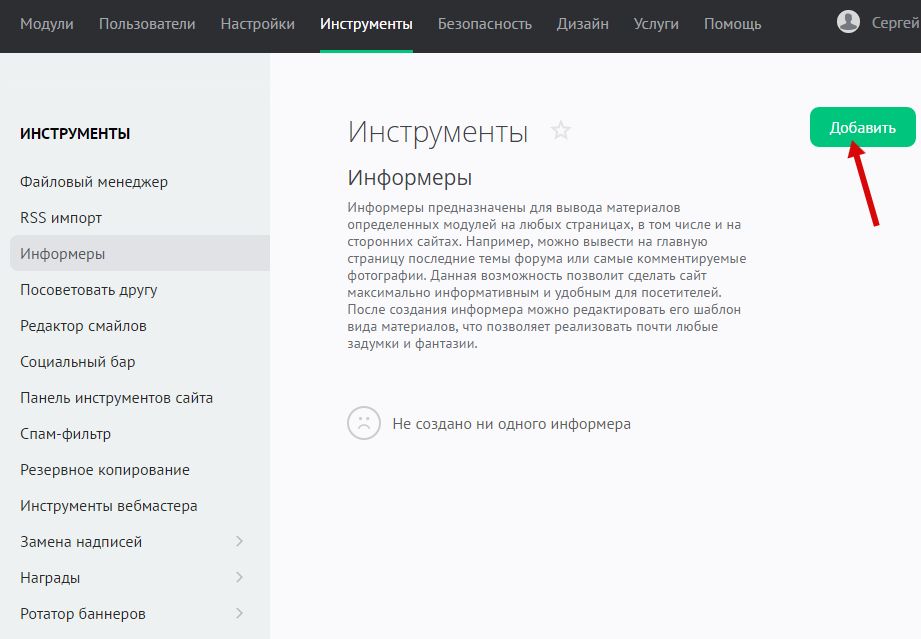Open Файловый менеджер in the sidebar
The width and height of the screenshot is (921, 639).
94,182
